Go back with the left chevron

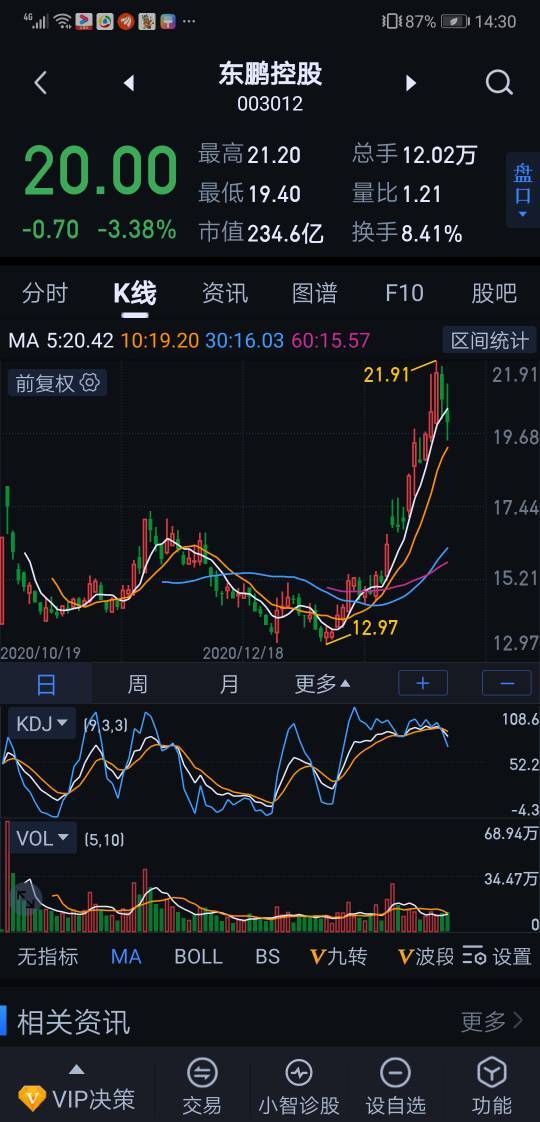[x=40, y=83]
